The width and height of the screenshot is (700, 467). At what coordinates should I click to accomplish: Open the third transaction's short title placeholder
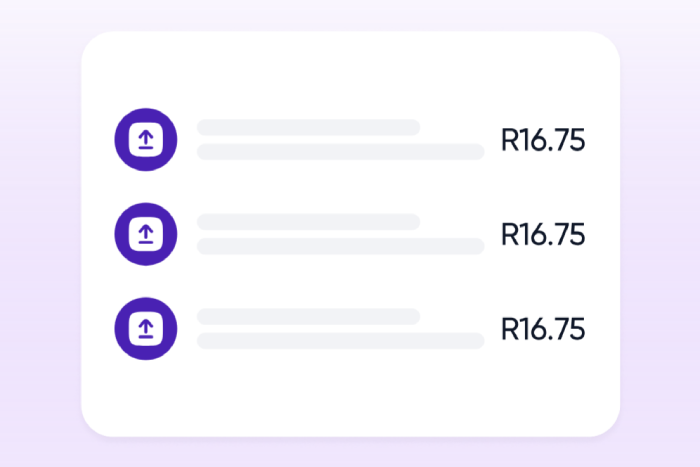pos(308,316)
